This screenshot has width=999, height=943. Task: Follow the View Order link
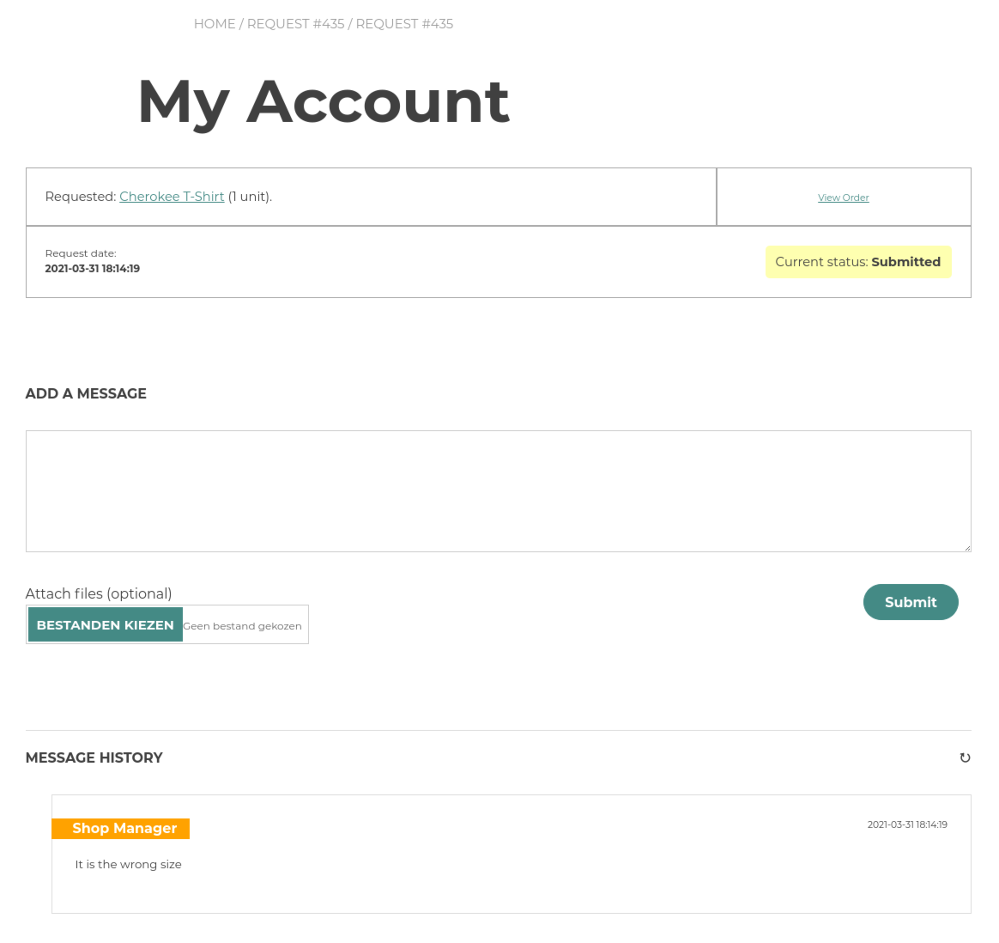843,198
